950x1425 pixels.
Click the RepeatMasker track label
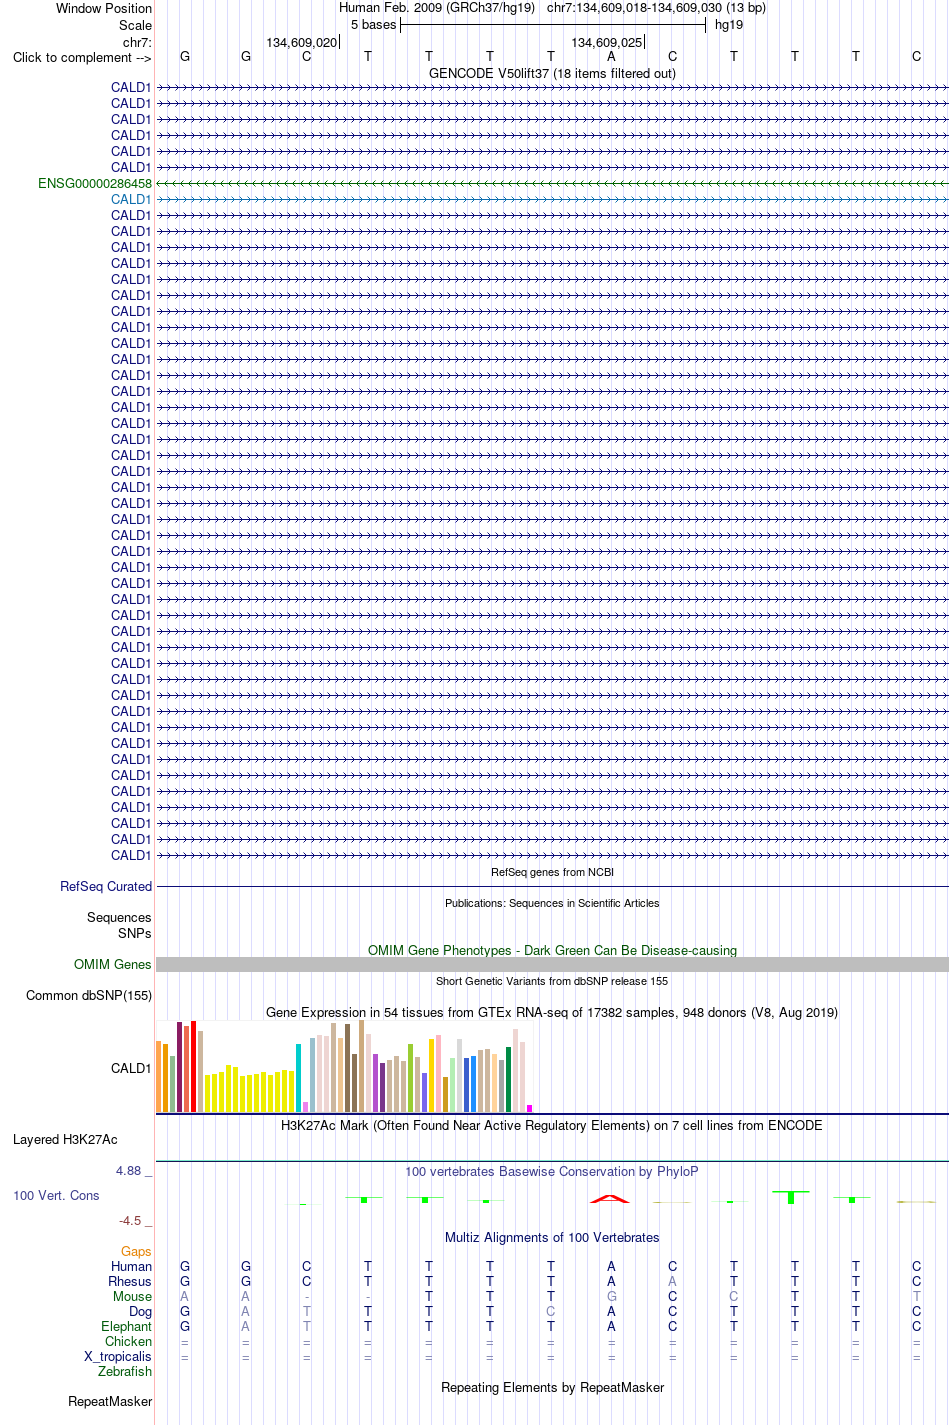point(110,1401)
